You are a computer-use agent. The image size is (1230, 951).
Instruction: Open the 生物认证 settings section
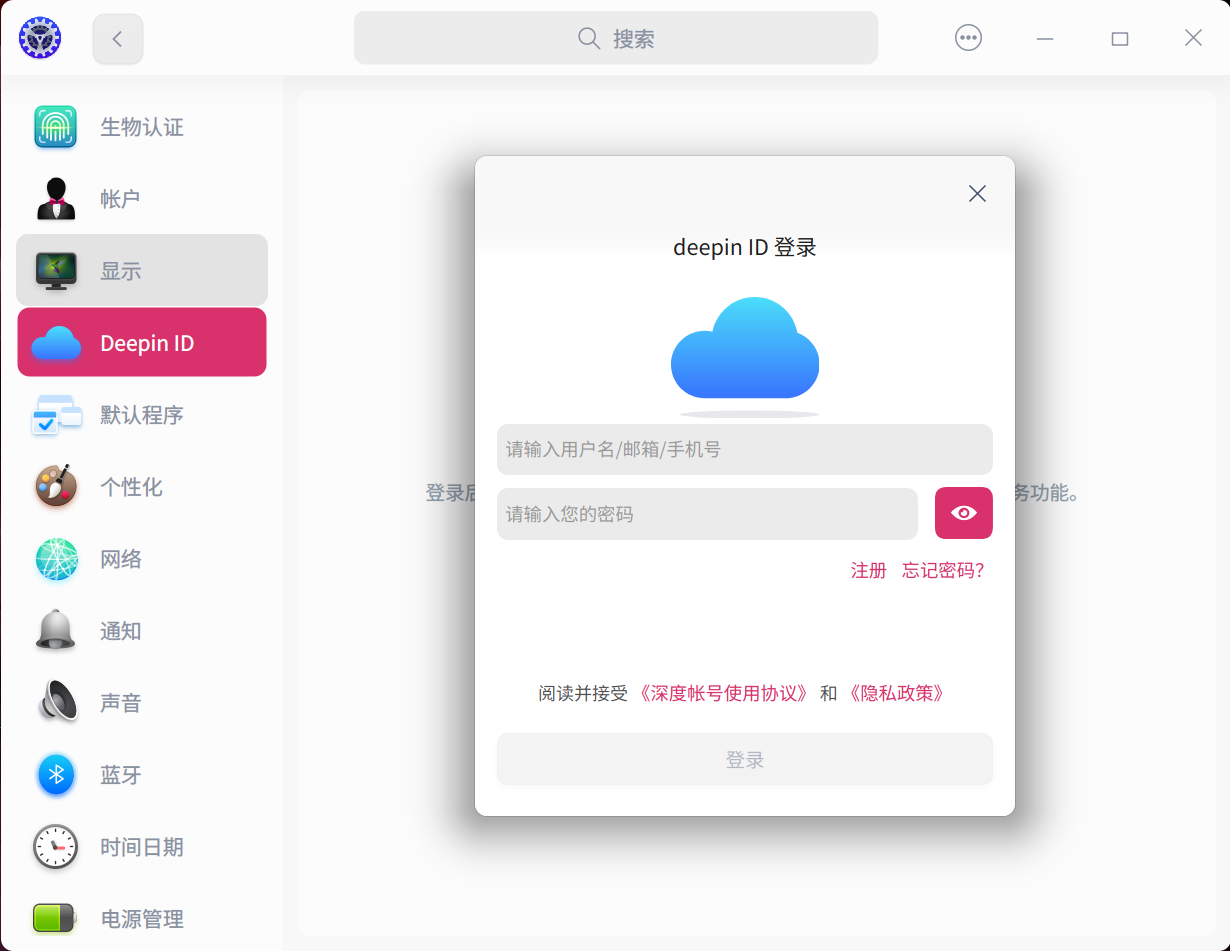pos(142,127)
